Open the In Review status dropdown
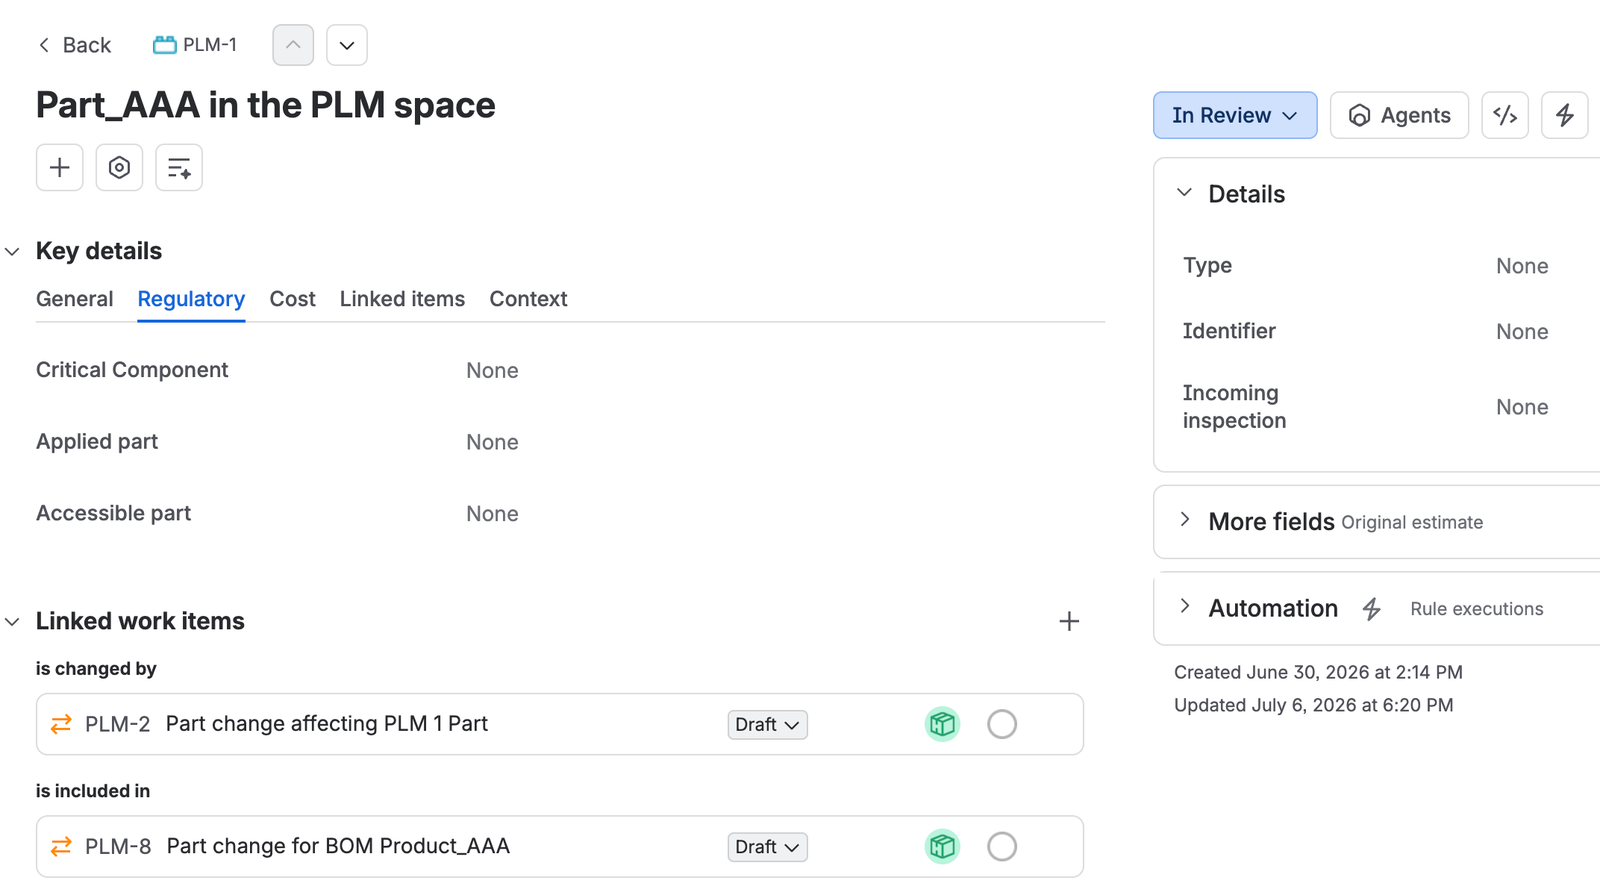 tap(1235, 115)
